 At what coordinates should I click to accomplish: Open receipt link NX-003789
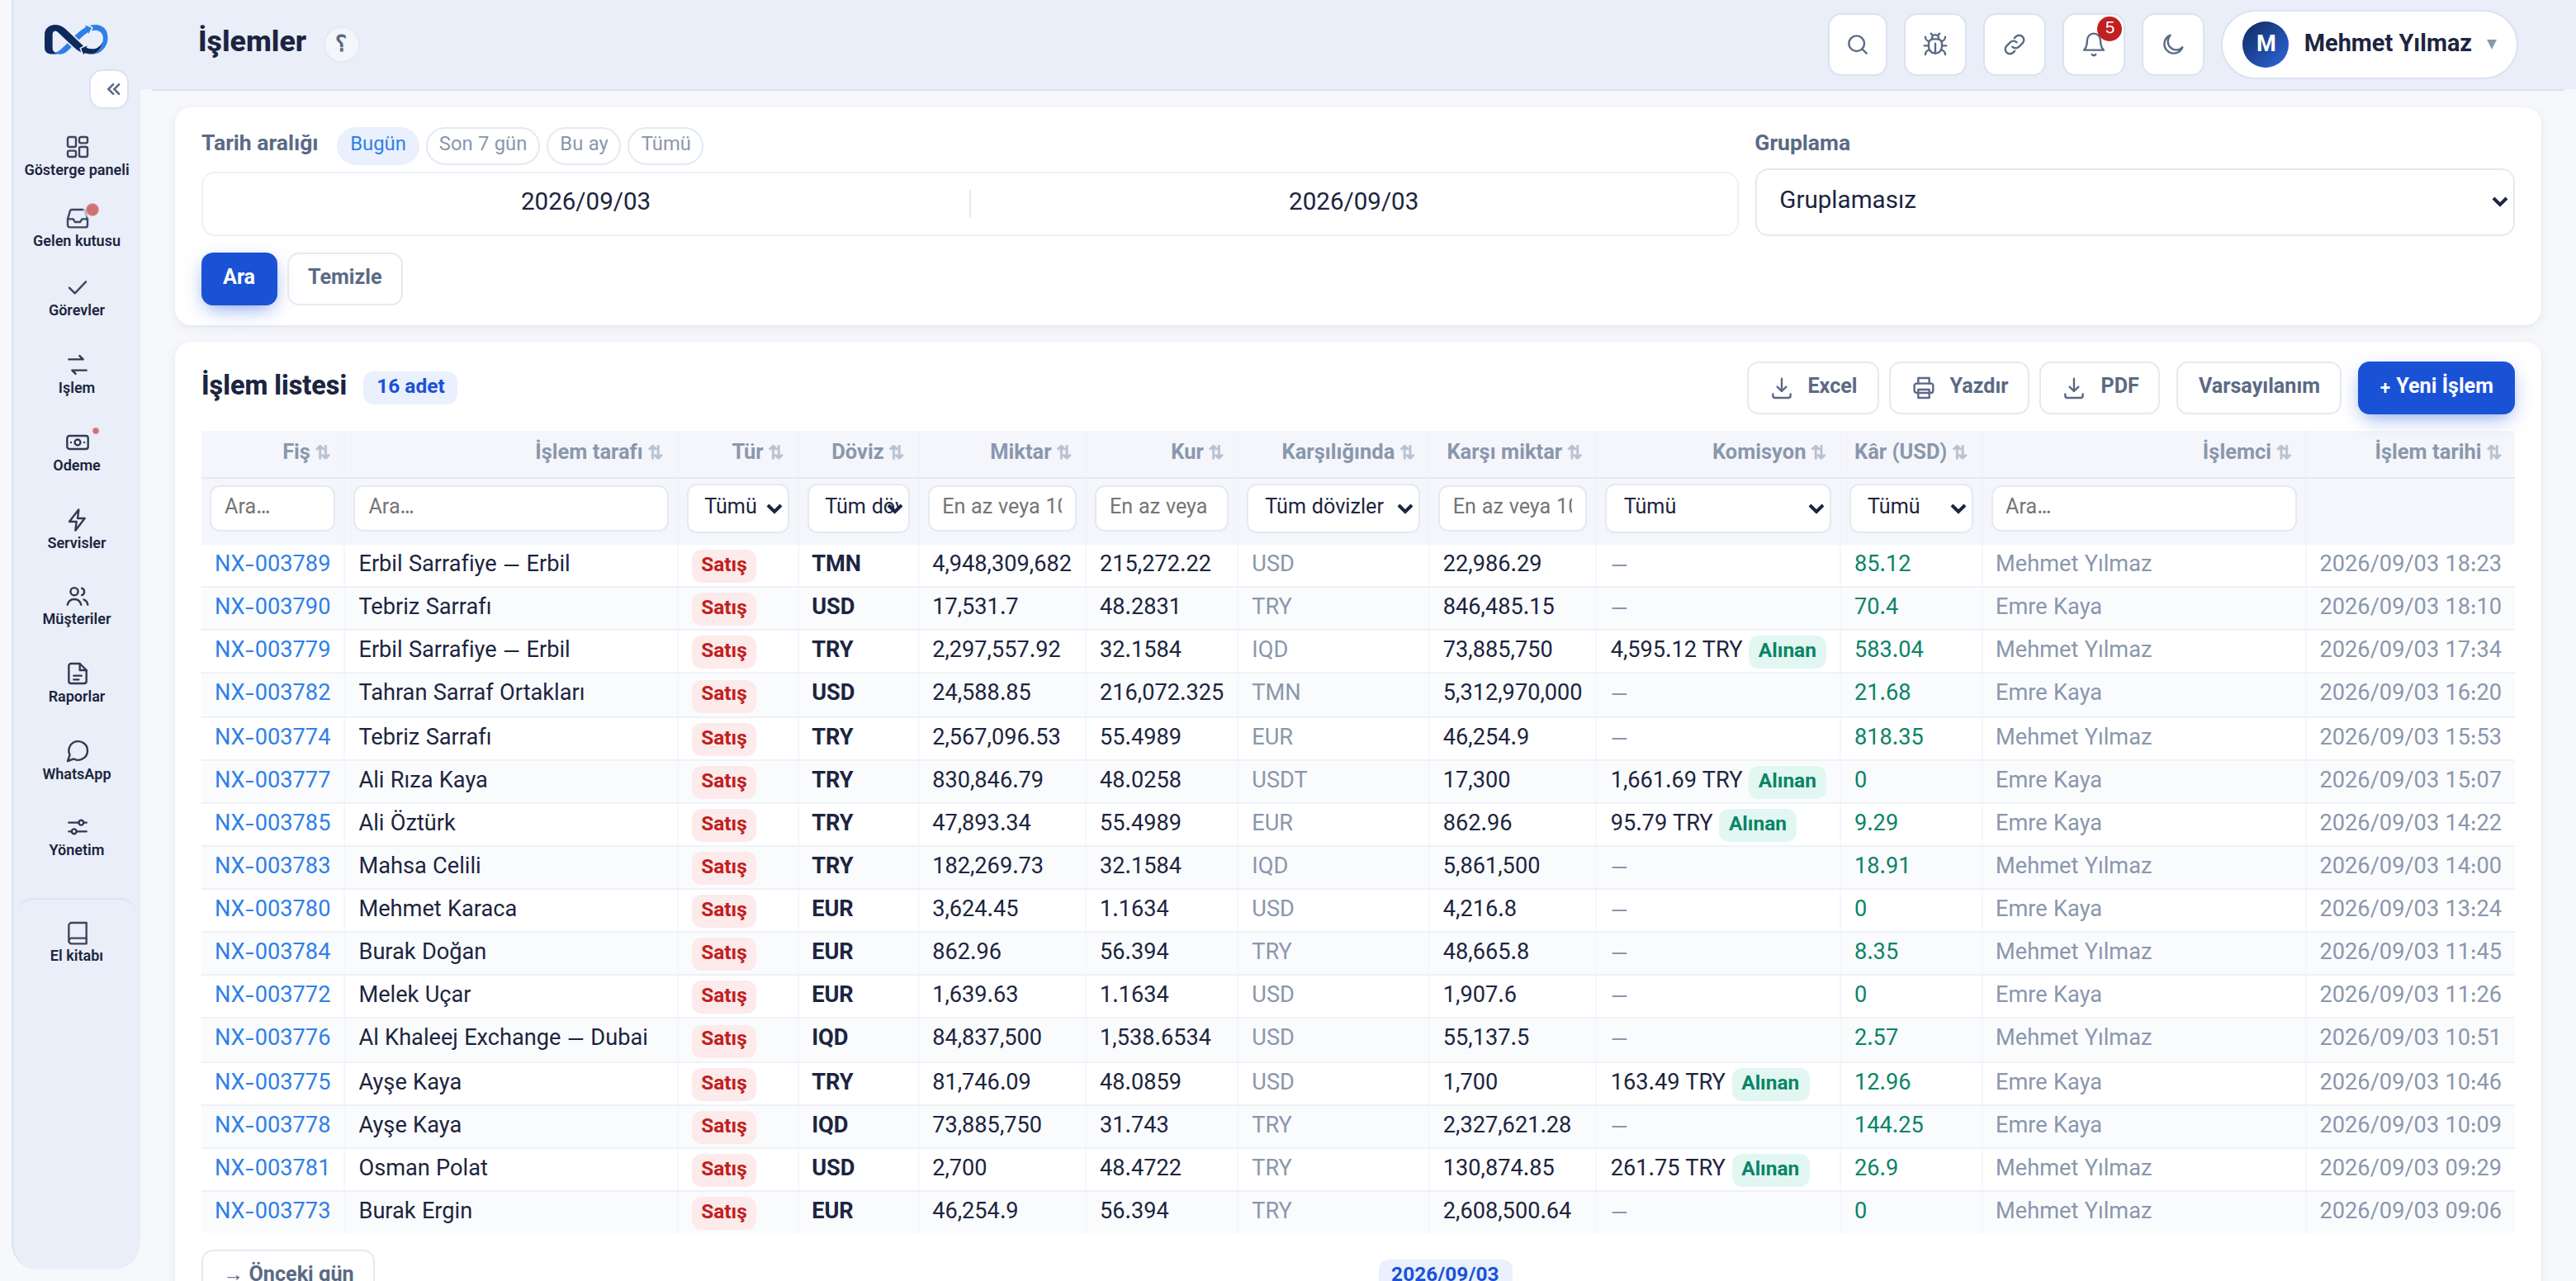point(272,563)
